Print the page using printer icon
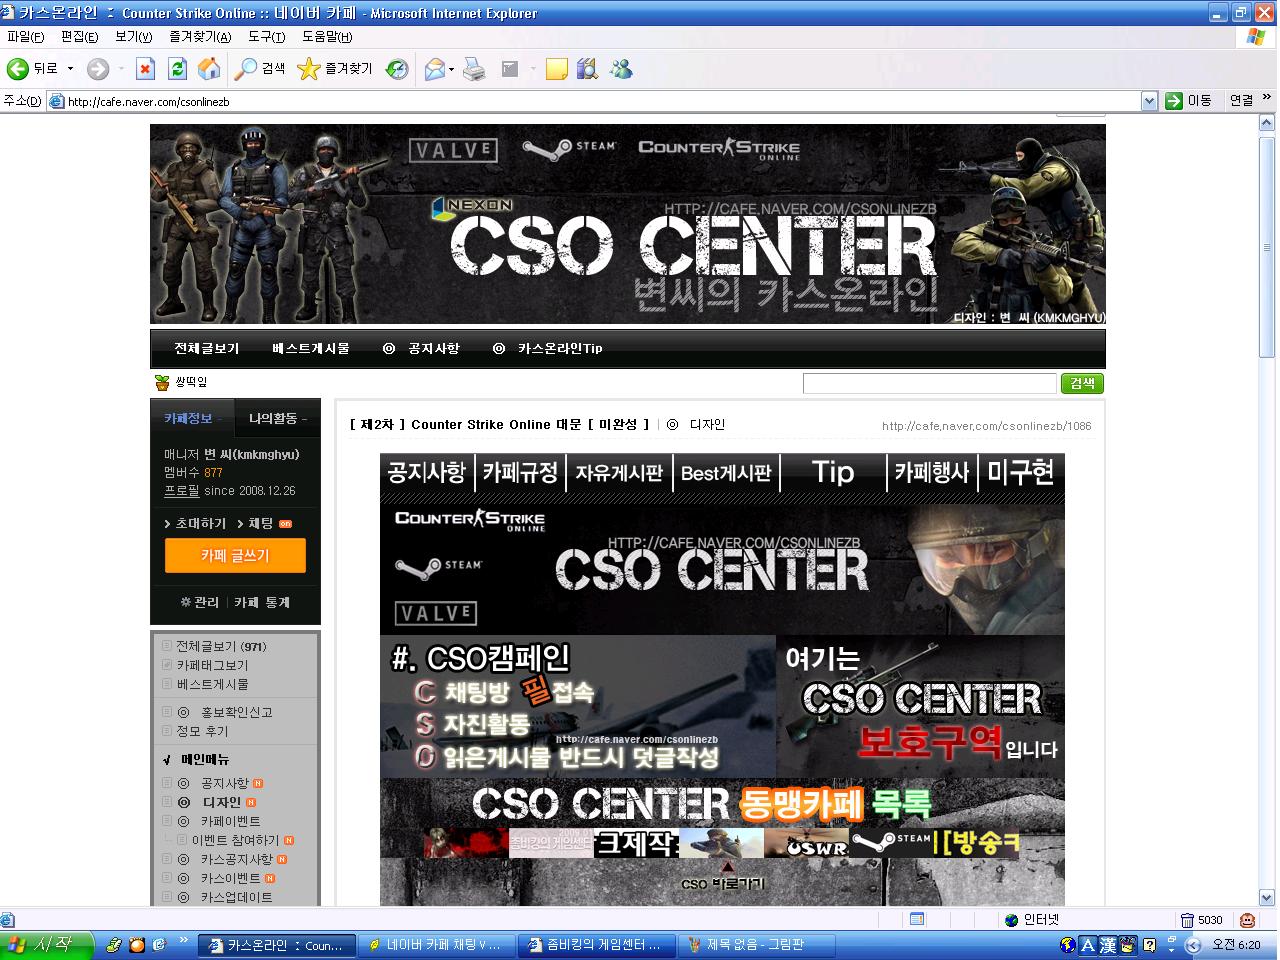Viewport: 1280px width, 960px height. pyautogui.click(x=475, y=69)
